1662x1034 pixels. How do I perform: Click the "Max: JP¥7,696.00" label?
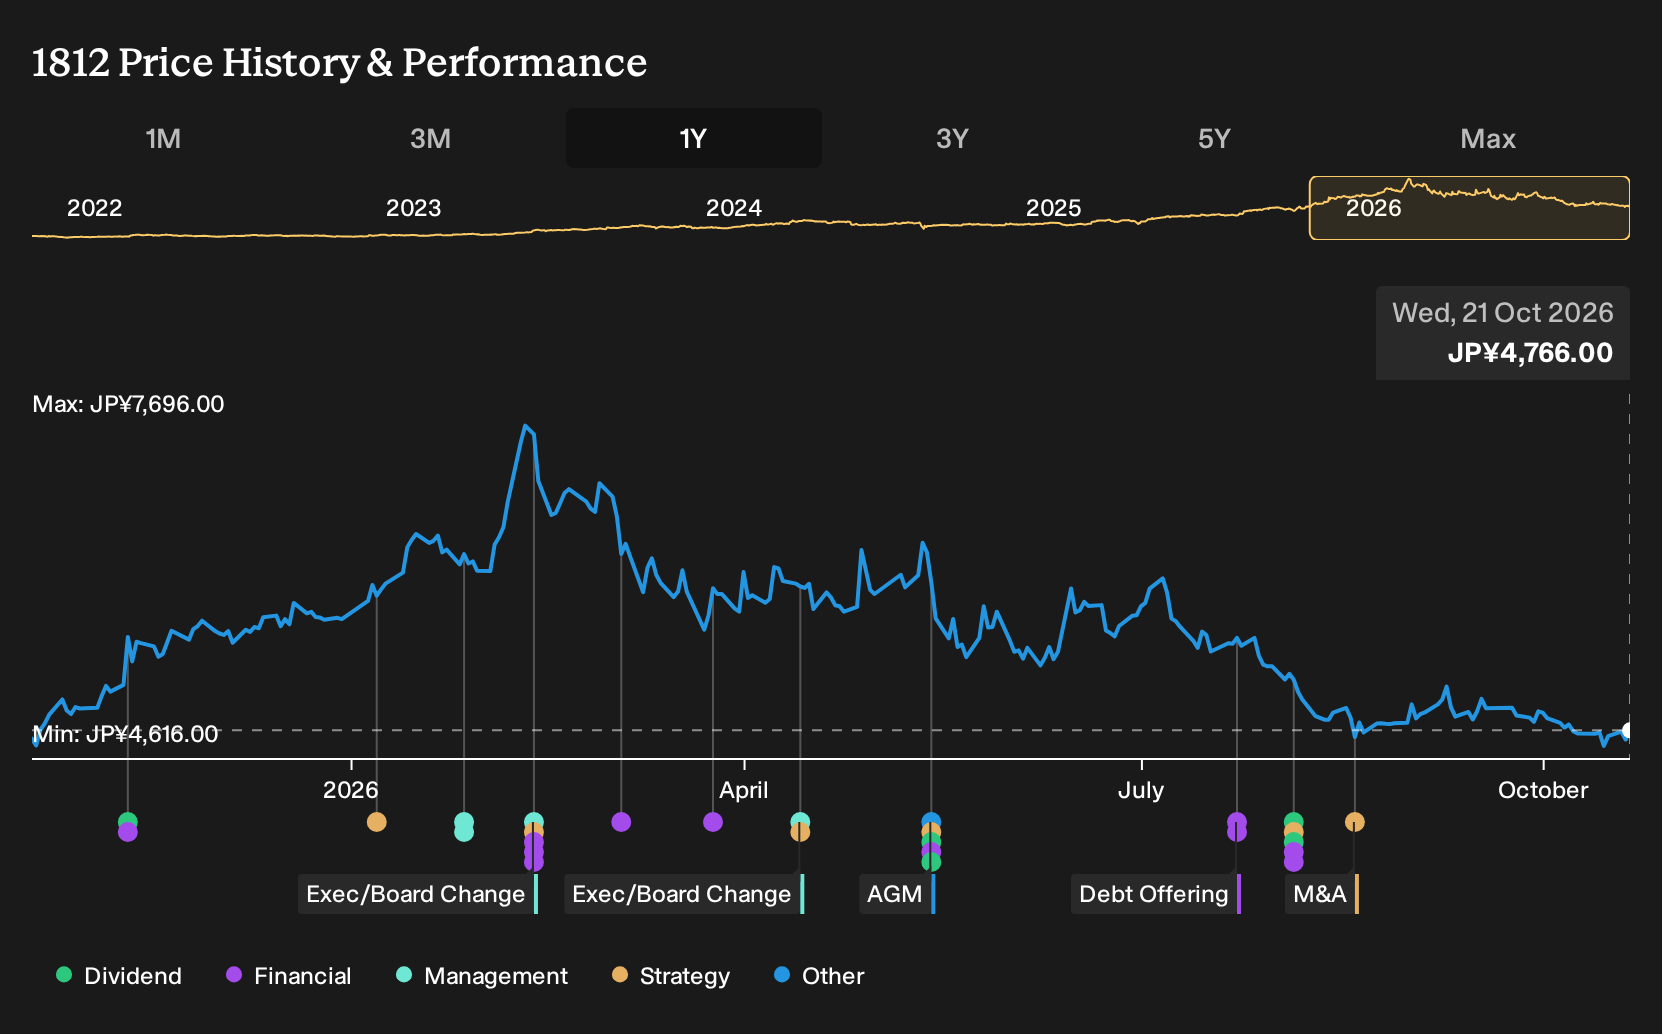[x=128, y=404]
